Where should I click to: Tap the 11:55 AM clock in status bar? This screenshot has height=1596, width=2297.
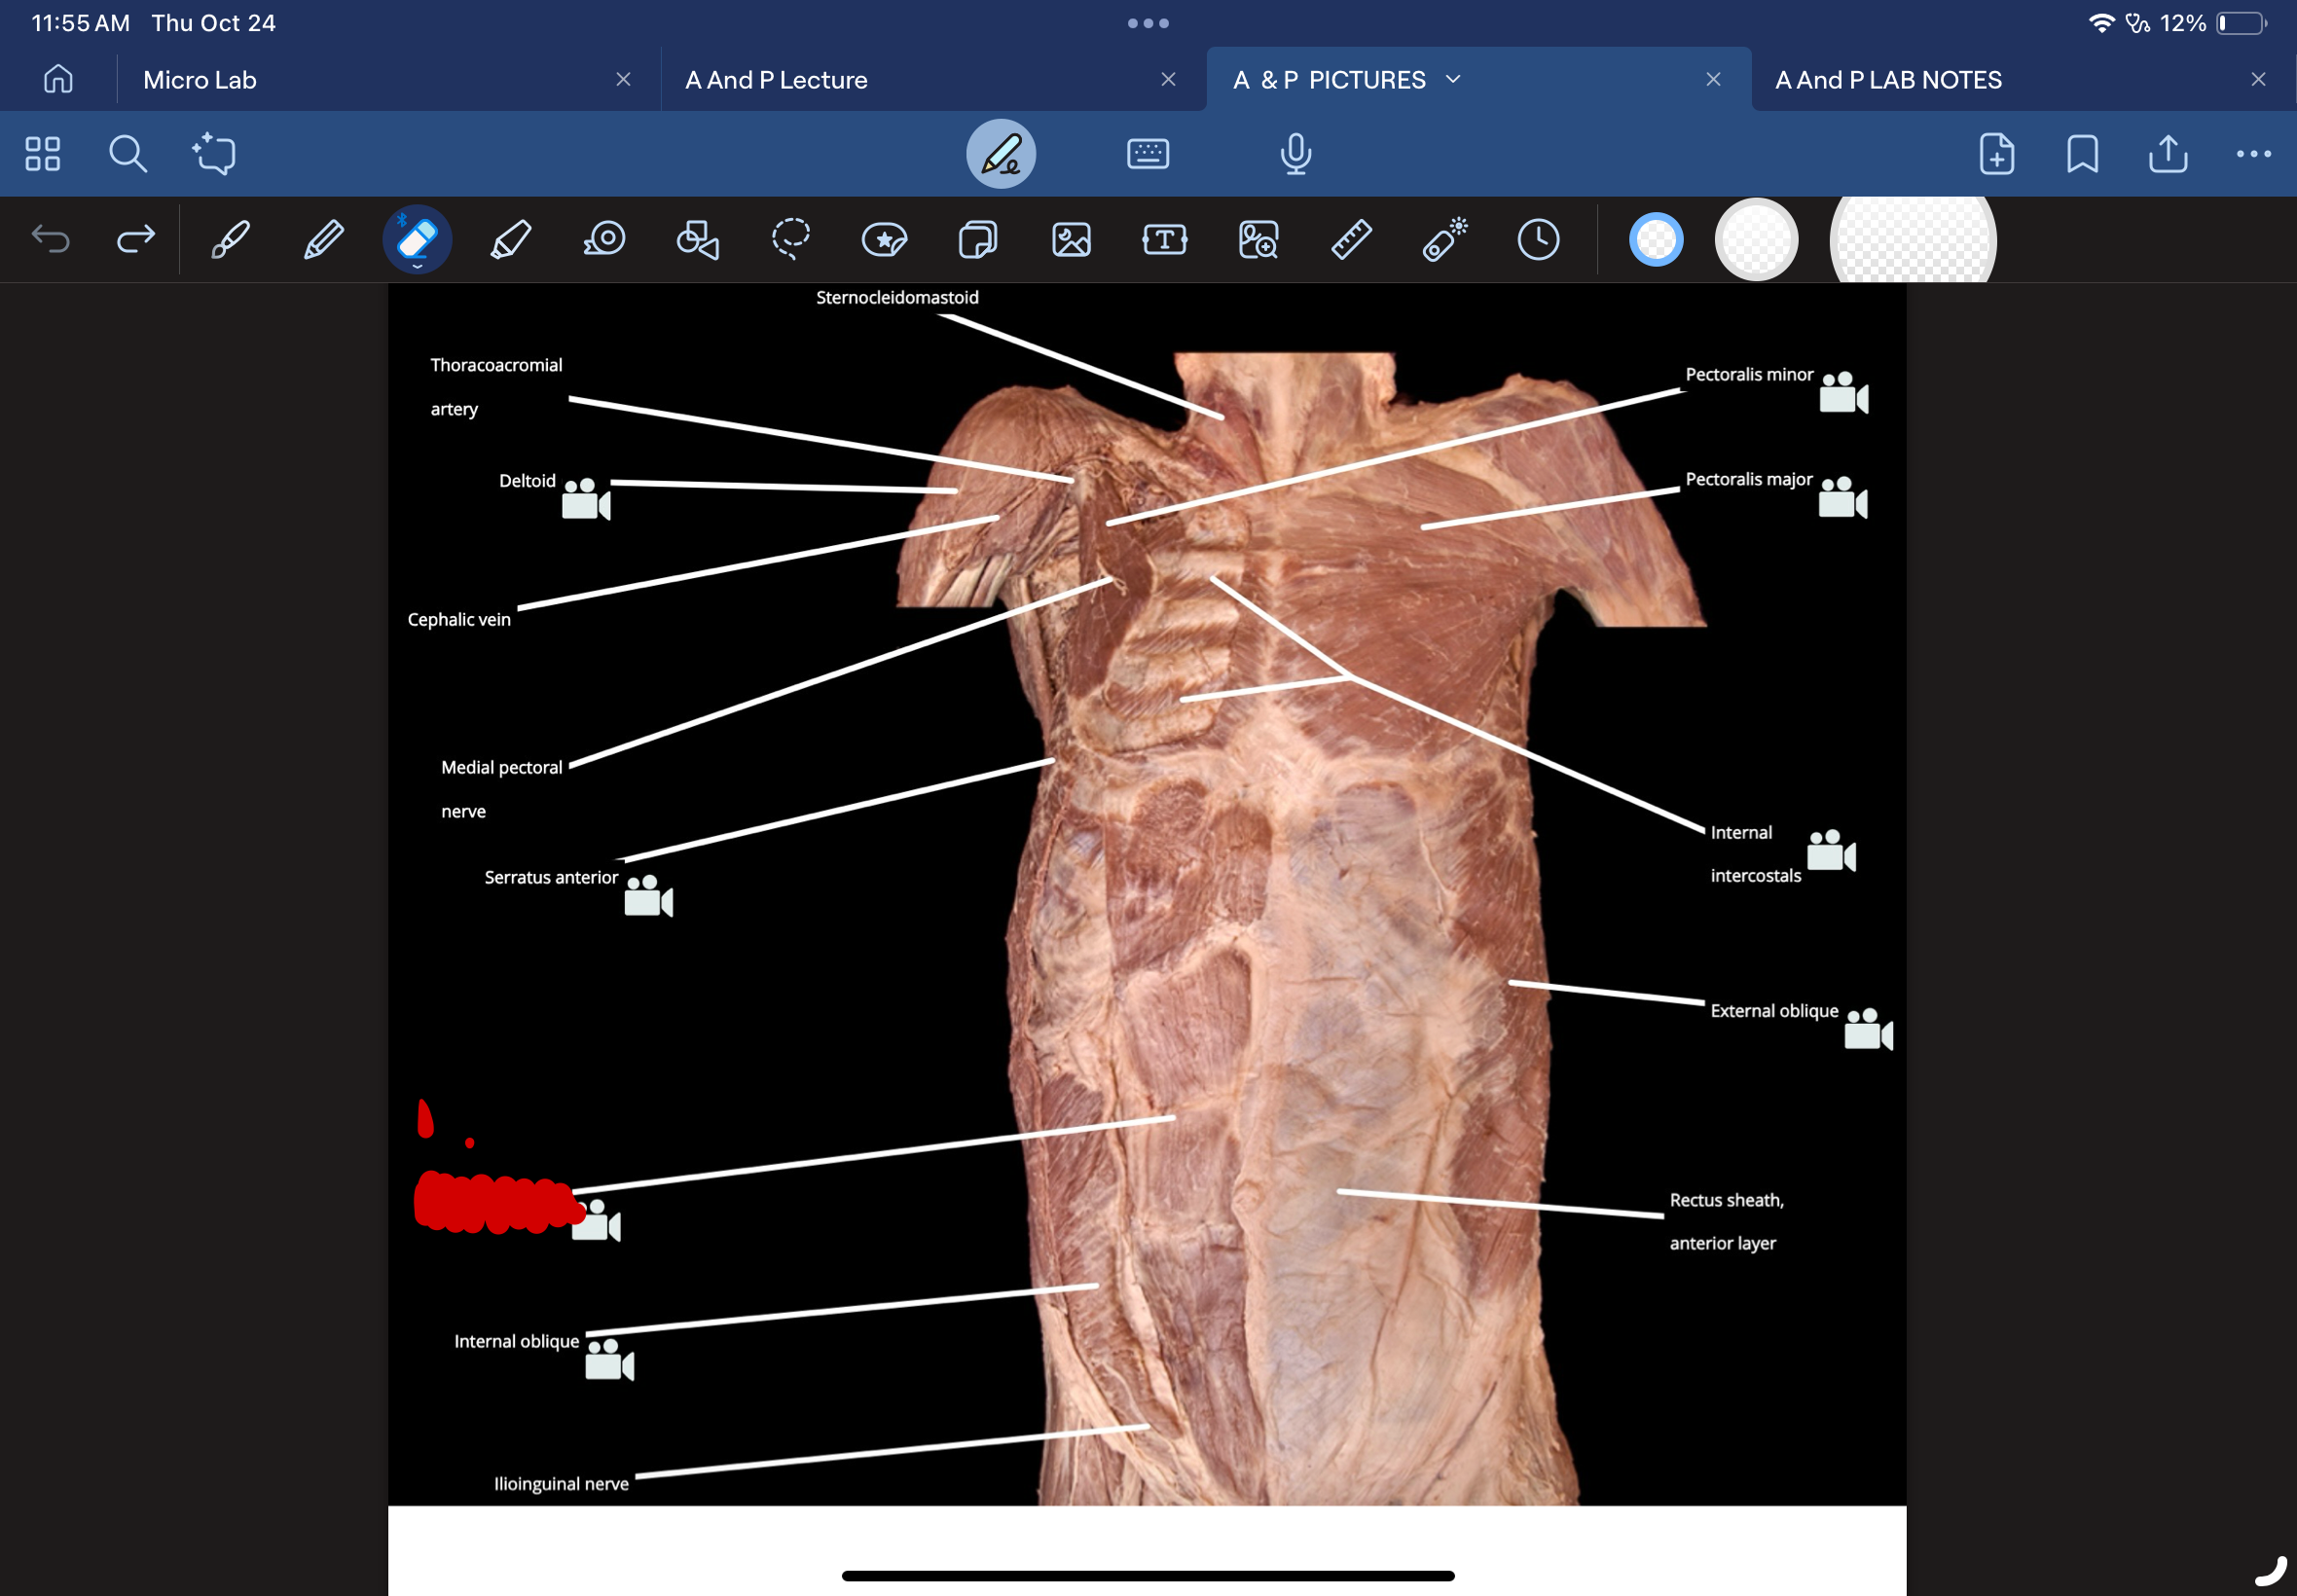pos(80,23)
